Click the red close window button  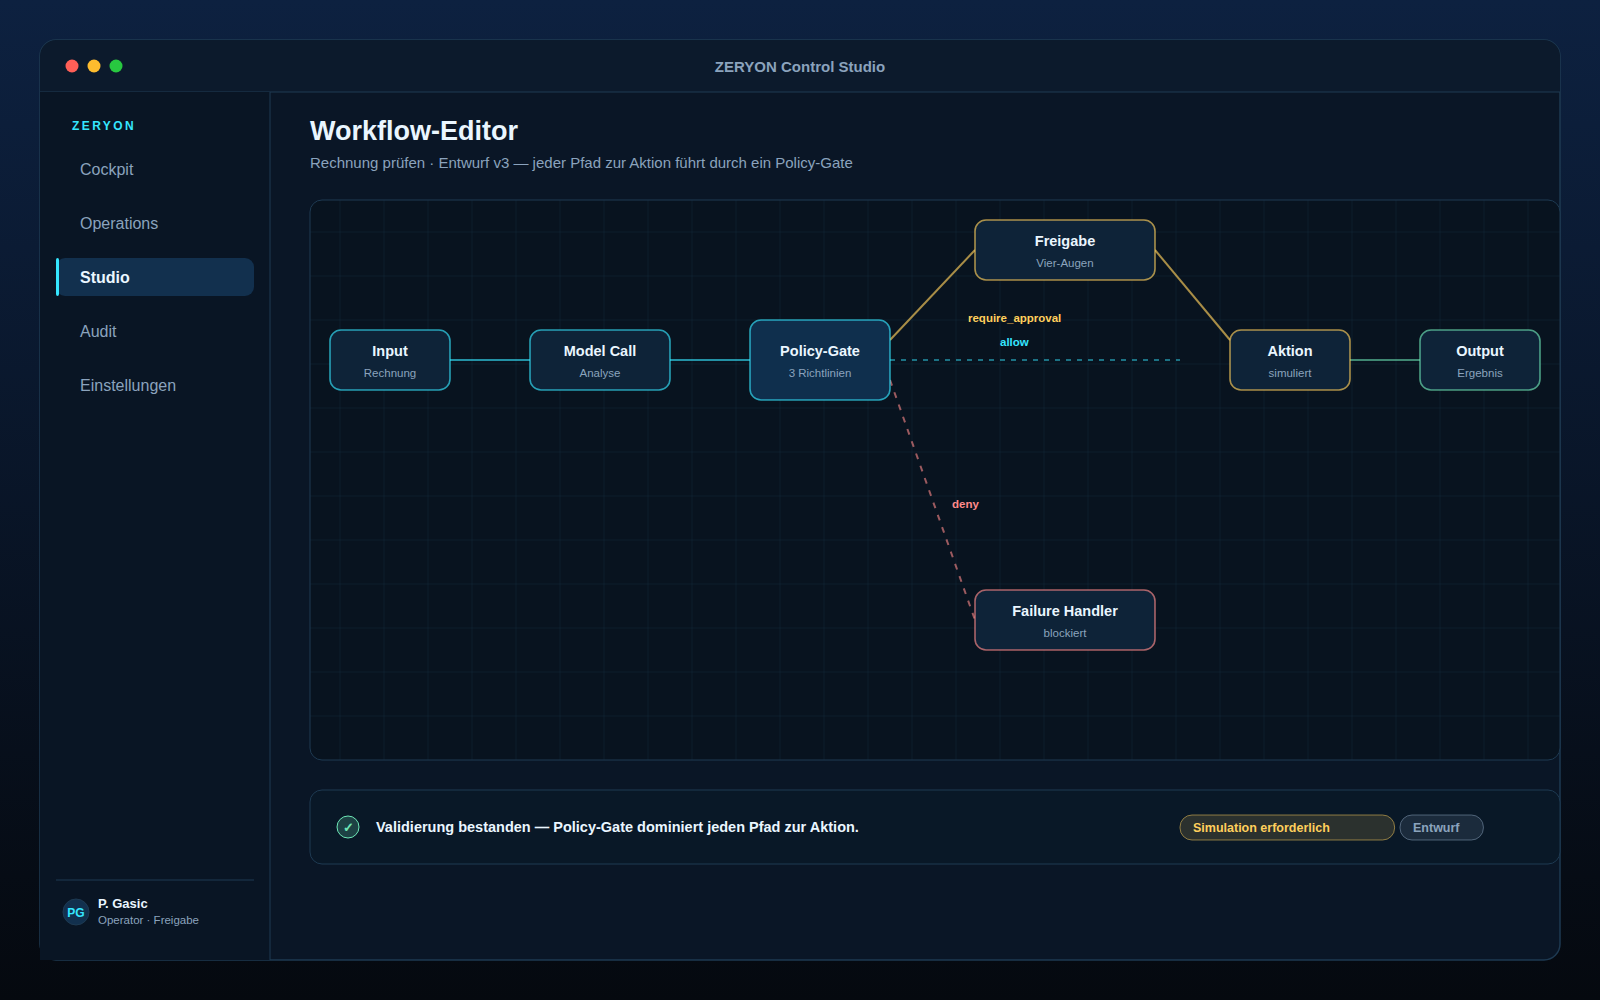72,66
